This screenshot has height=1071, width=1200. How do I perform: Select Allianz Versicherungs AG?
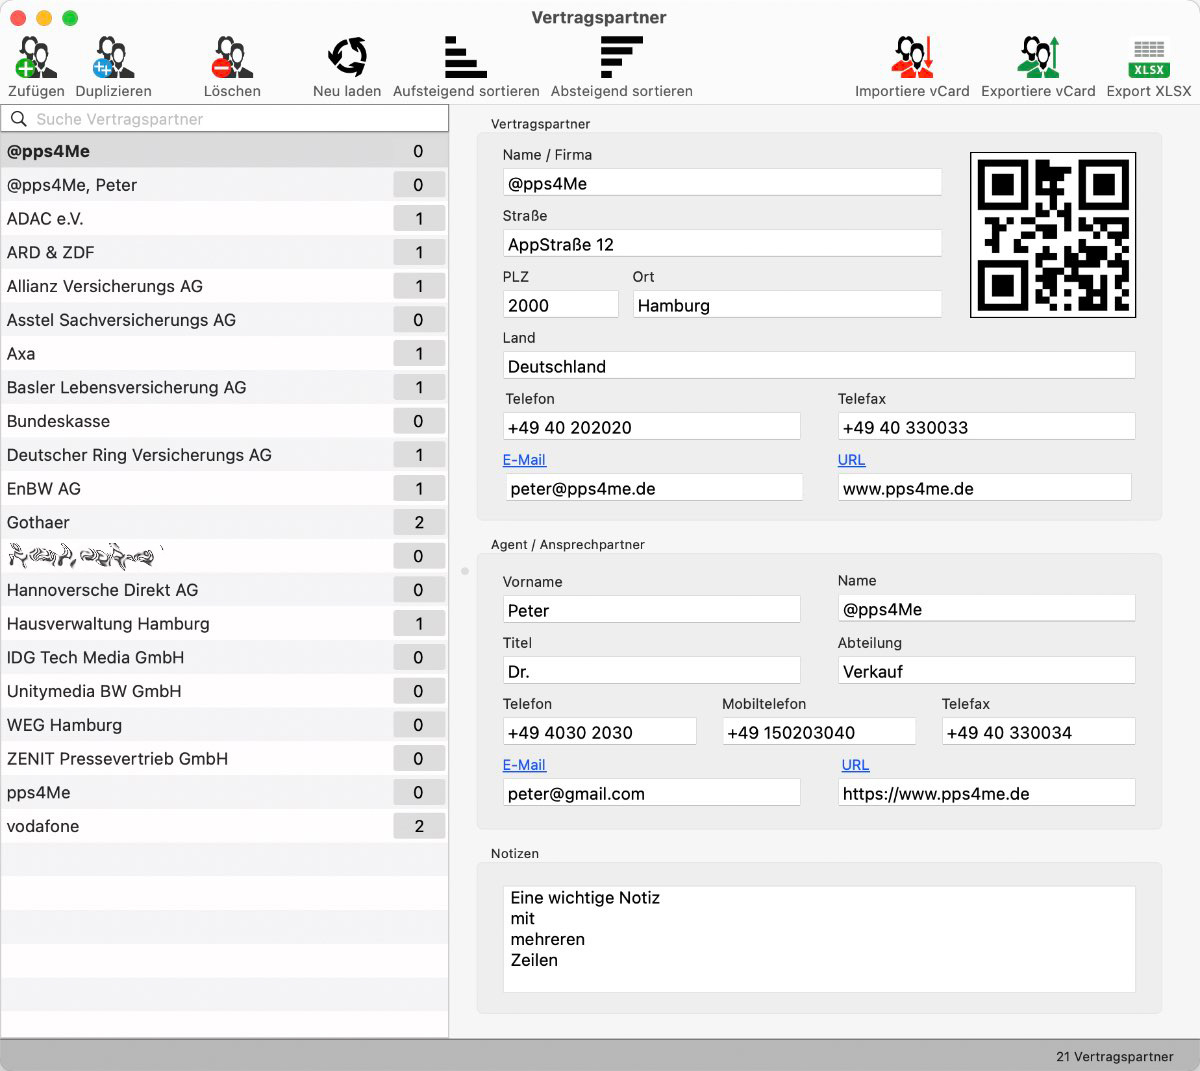coord(224,286)
